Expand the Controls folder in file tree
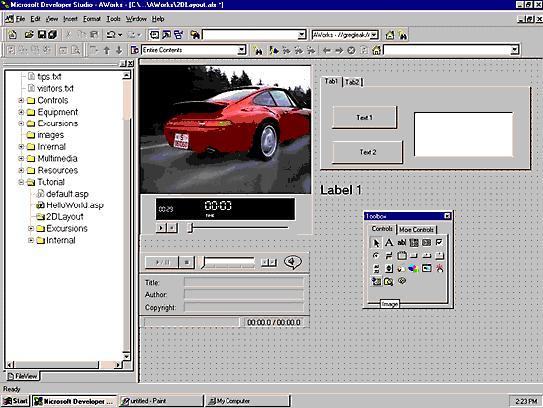This screenshot has width=543, height=408. tap(21, 100)
